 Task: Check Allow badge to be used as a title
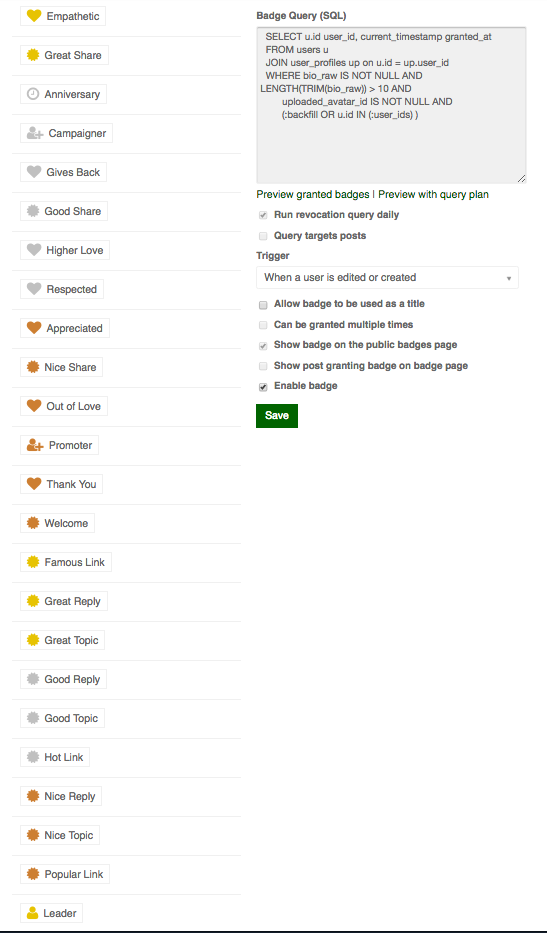click(x=263, y=305)
